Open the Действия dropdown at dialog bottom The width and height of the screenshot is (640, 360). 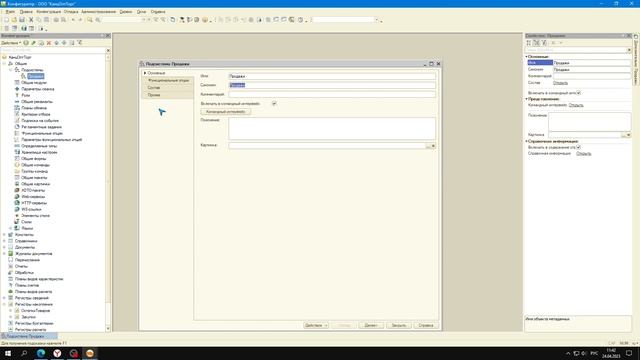[316, 325]
